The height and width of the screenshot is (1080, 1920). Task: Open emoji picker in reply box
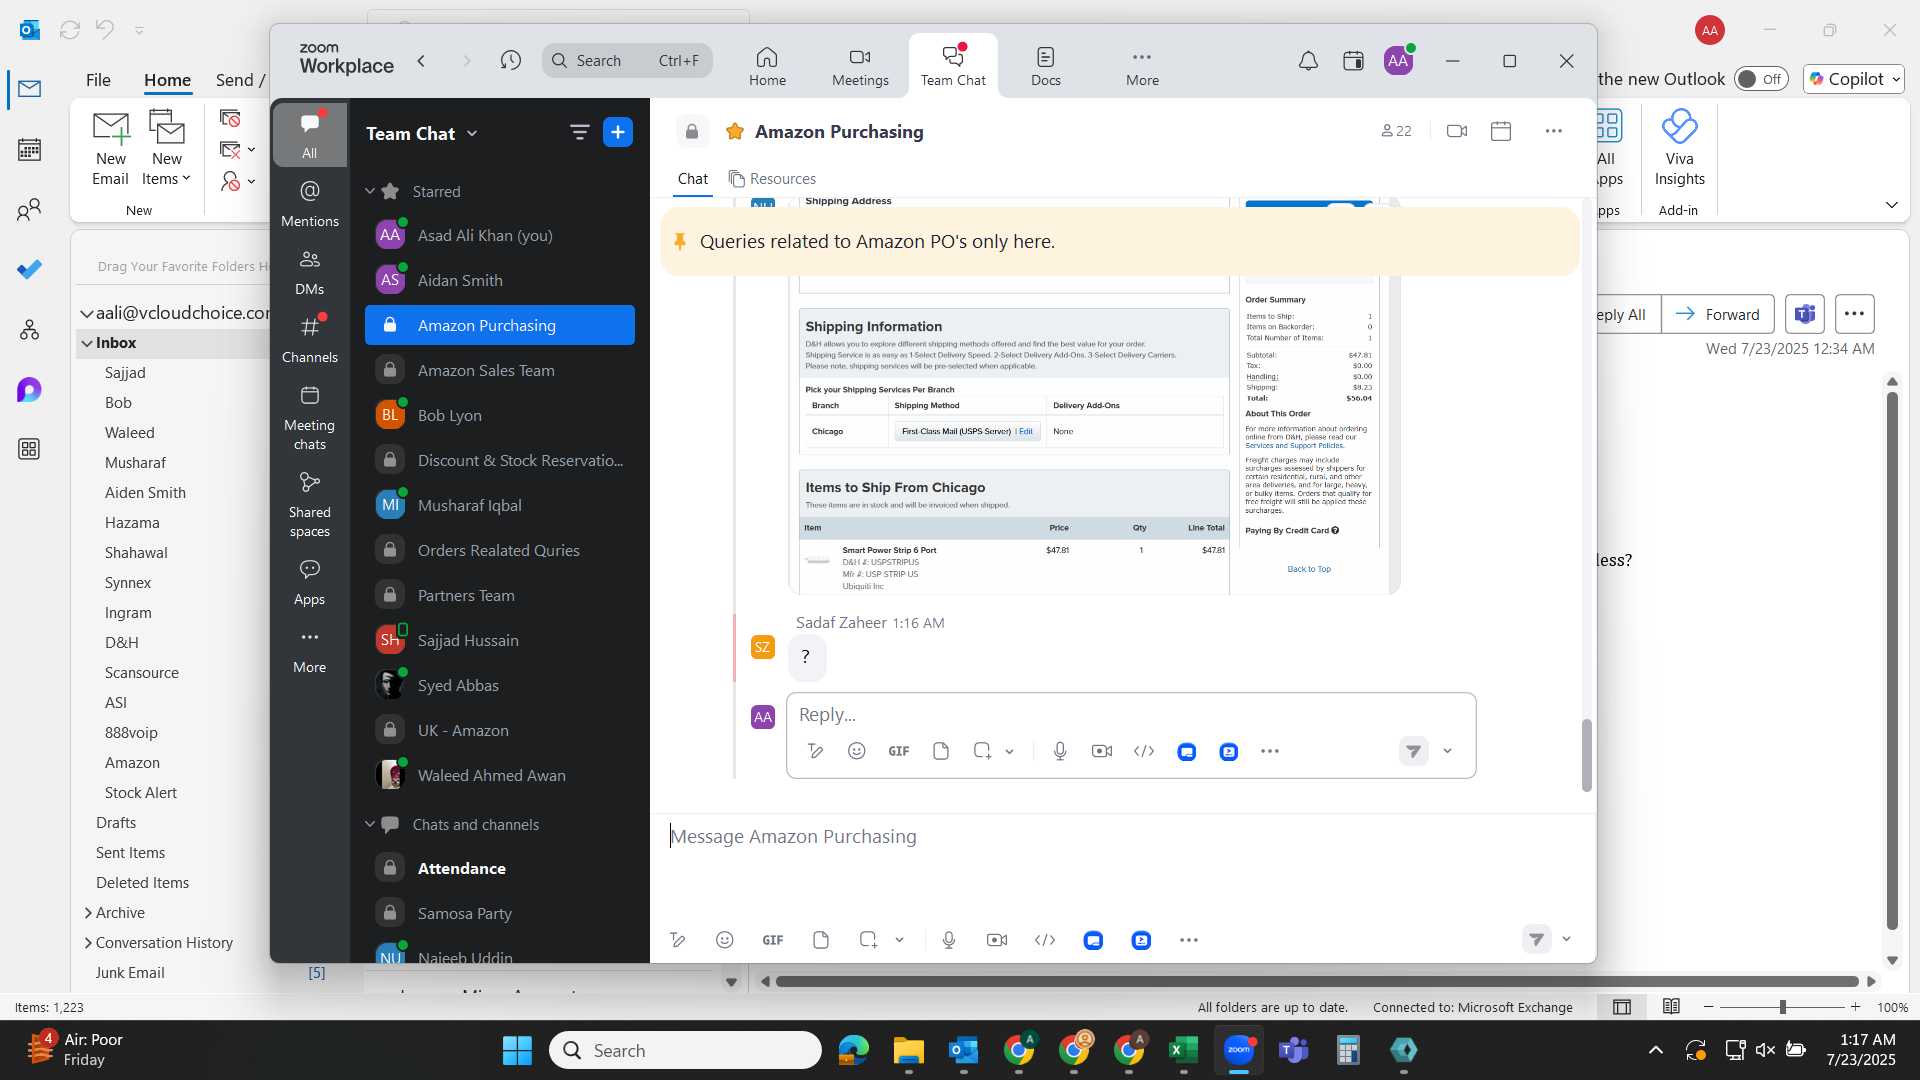tap(857, 751)
